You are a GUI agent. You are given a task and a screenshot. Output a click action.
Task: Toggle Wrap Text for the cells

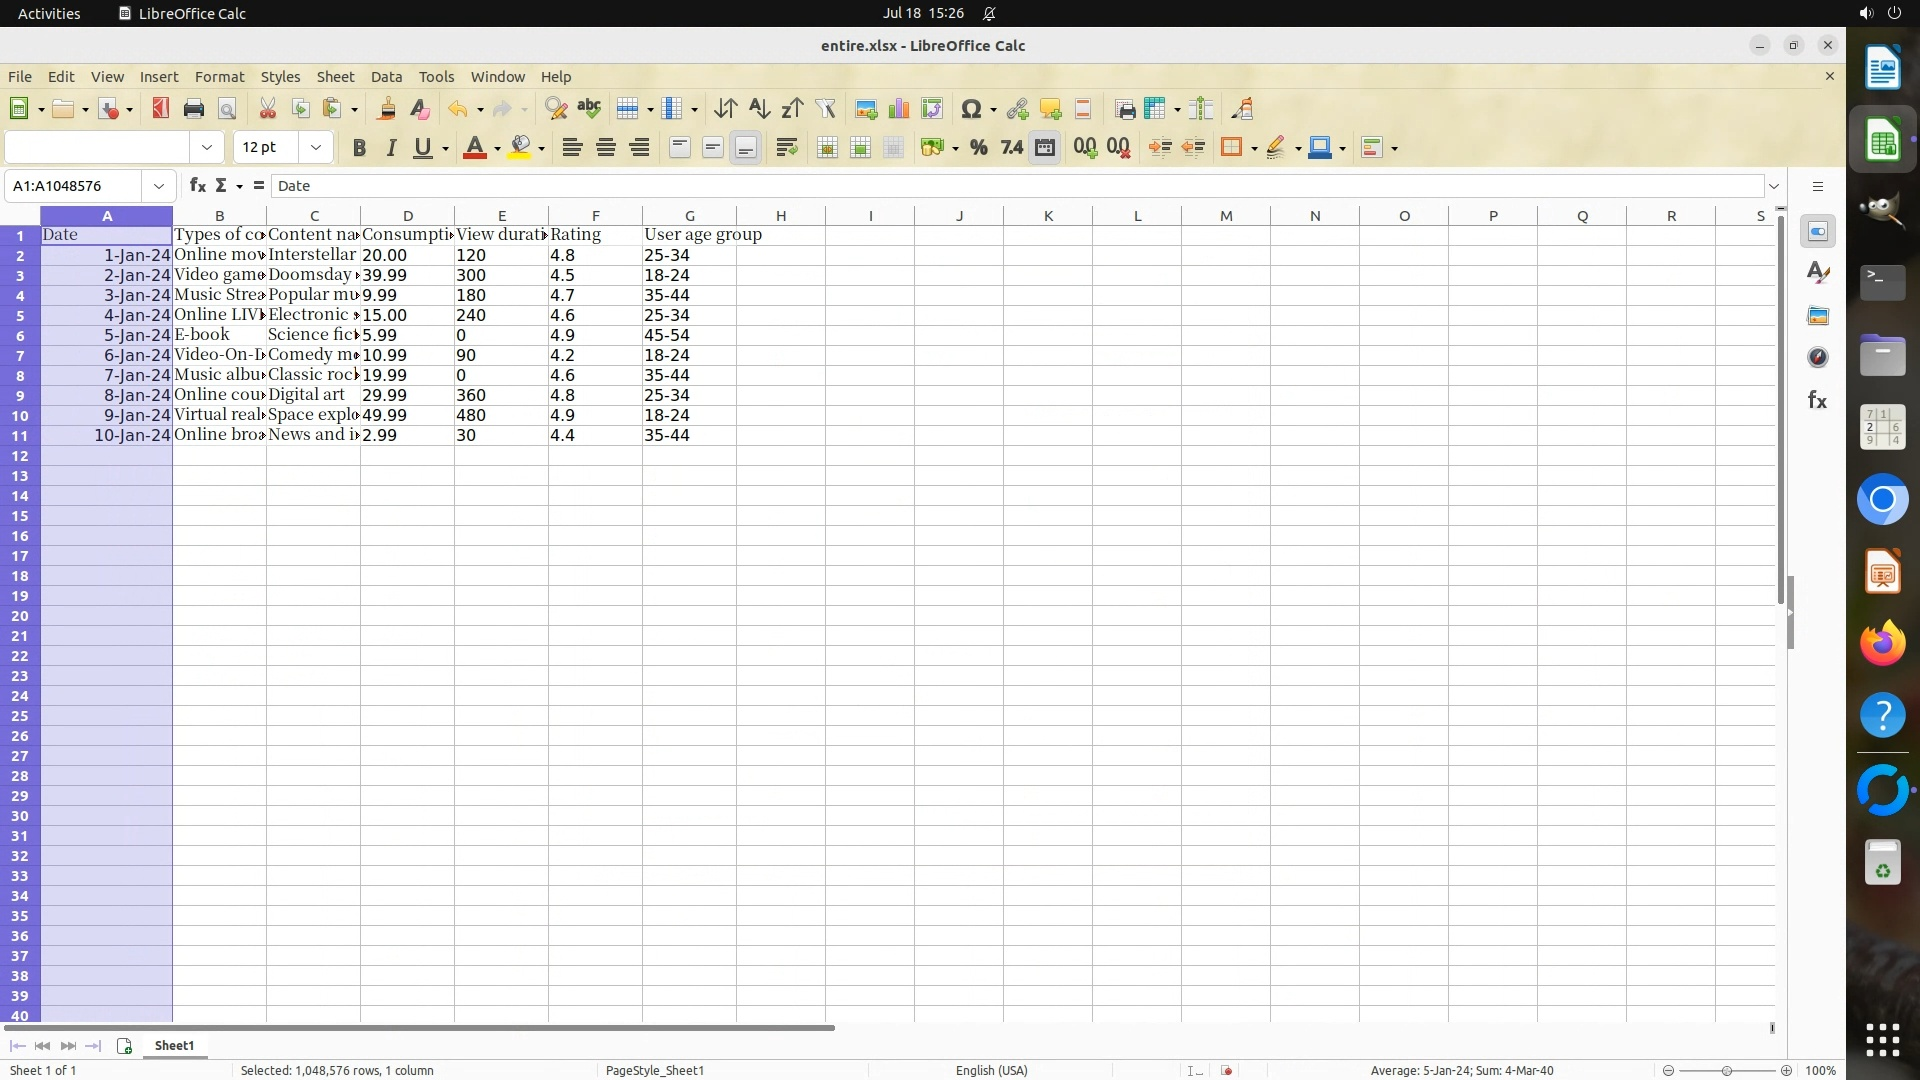pos(787,148)
